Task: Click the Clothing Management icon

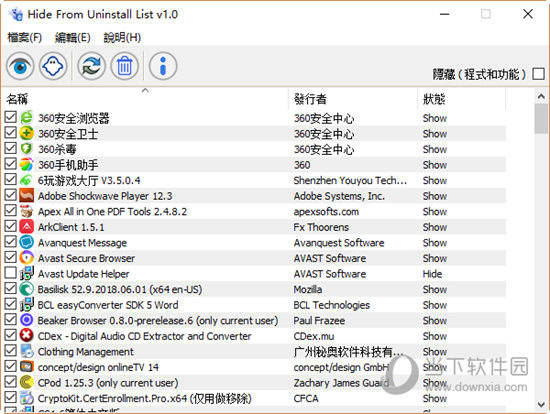Action: 26,351
